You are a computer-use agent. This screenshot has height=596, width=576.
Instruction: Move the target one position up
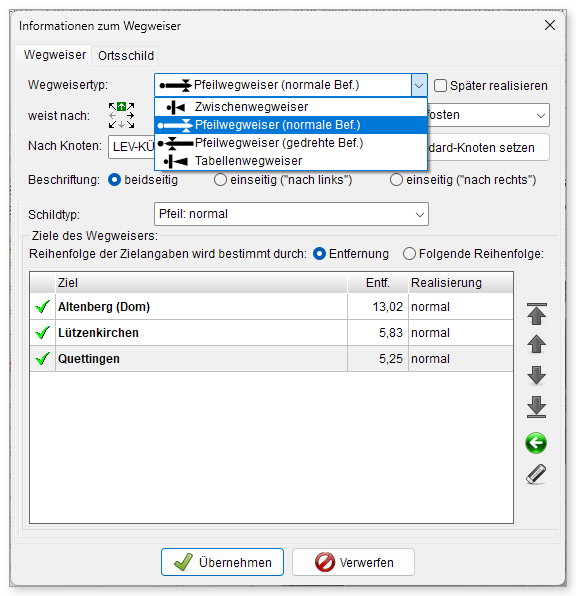coord(536,344)
